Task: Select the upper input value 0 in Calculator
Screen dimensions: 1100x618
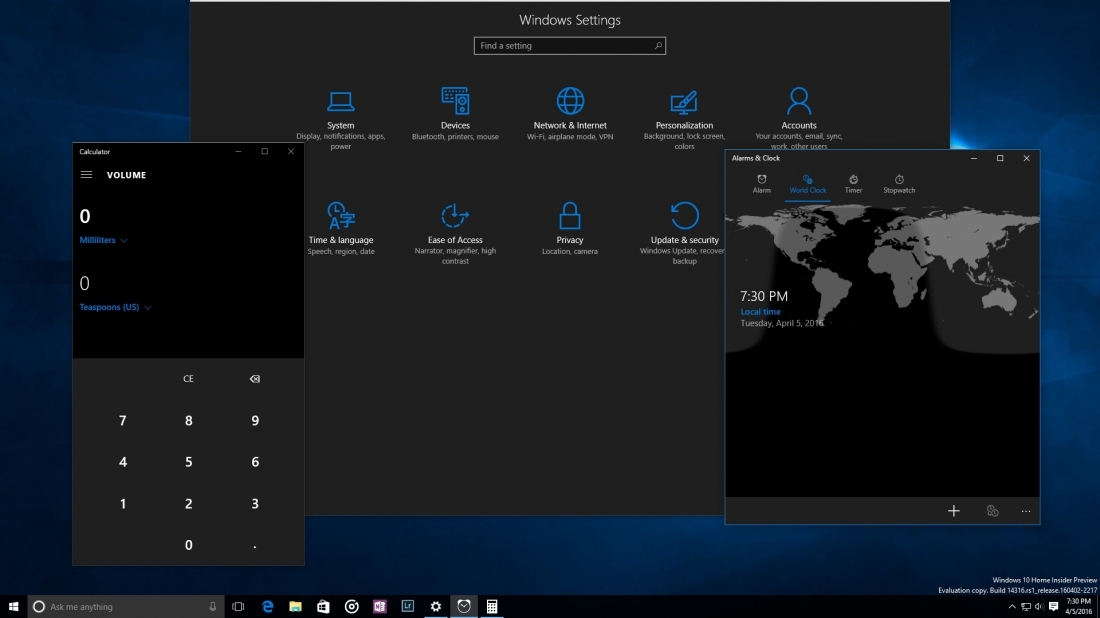Action: 85,216
